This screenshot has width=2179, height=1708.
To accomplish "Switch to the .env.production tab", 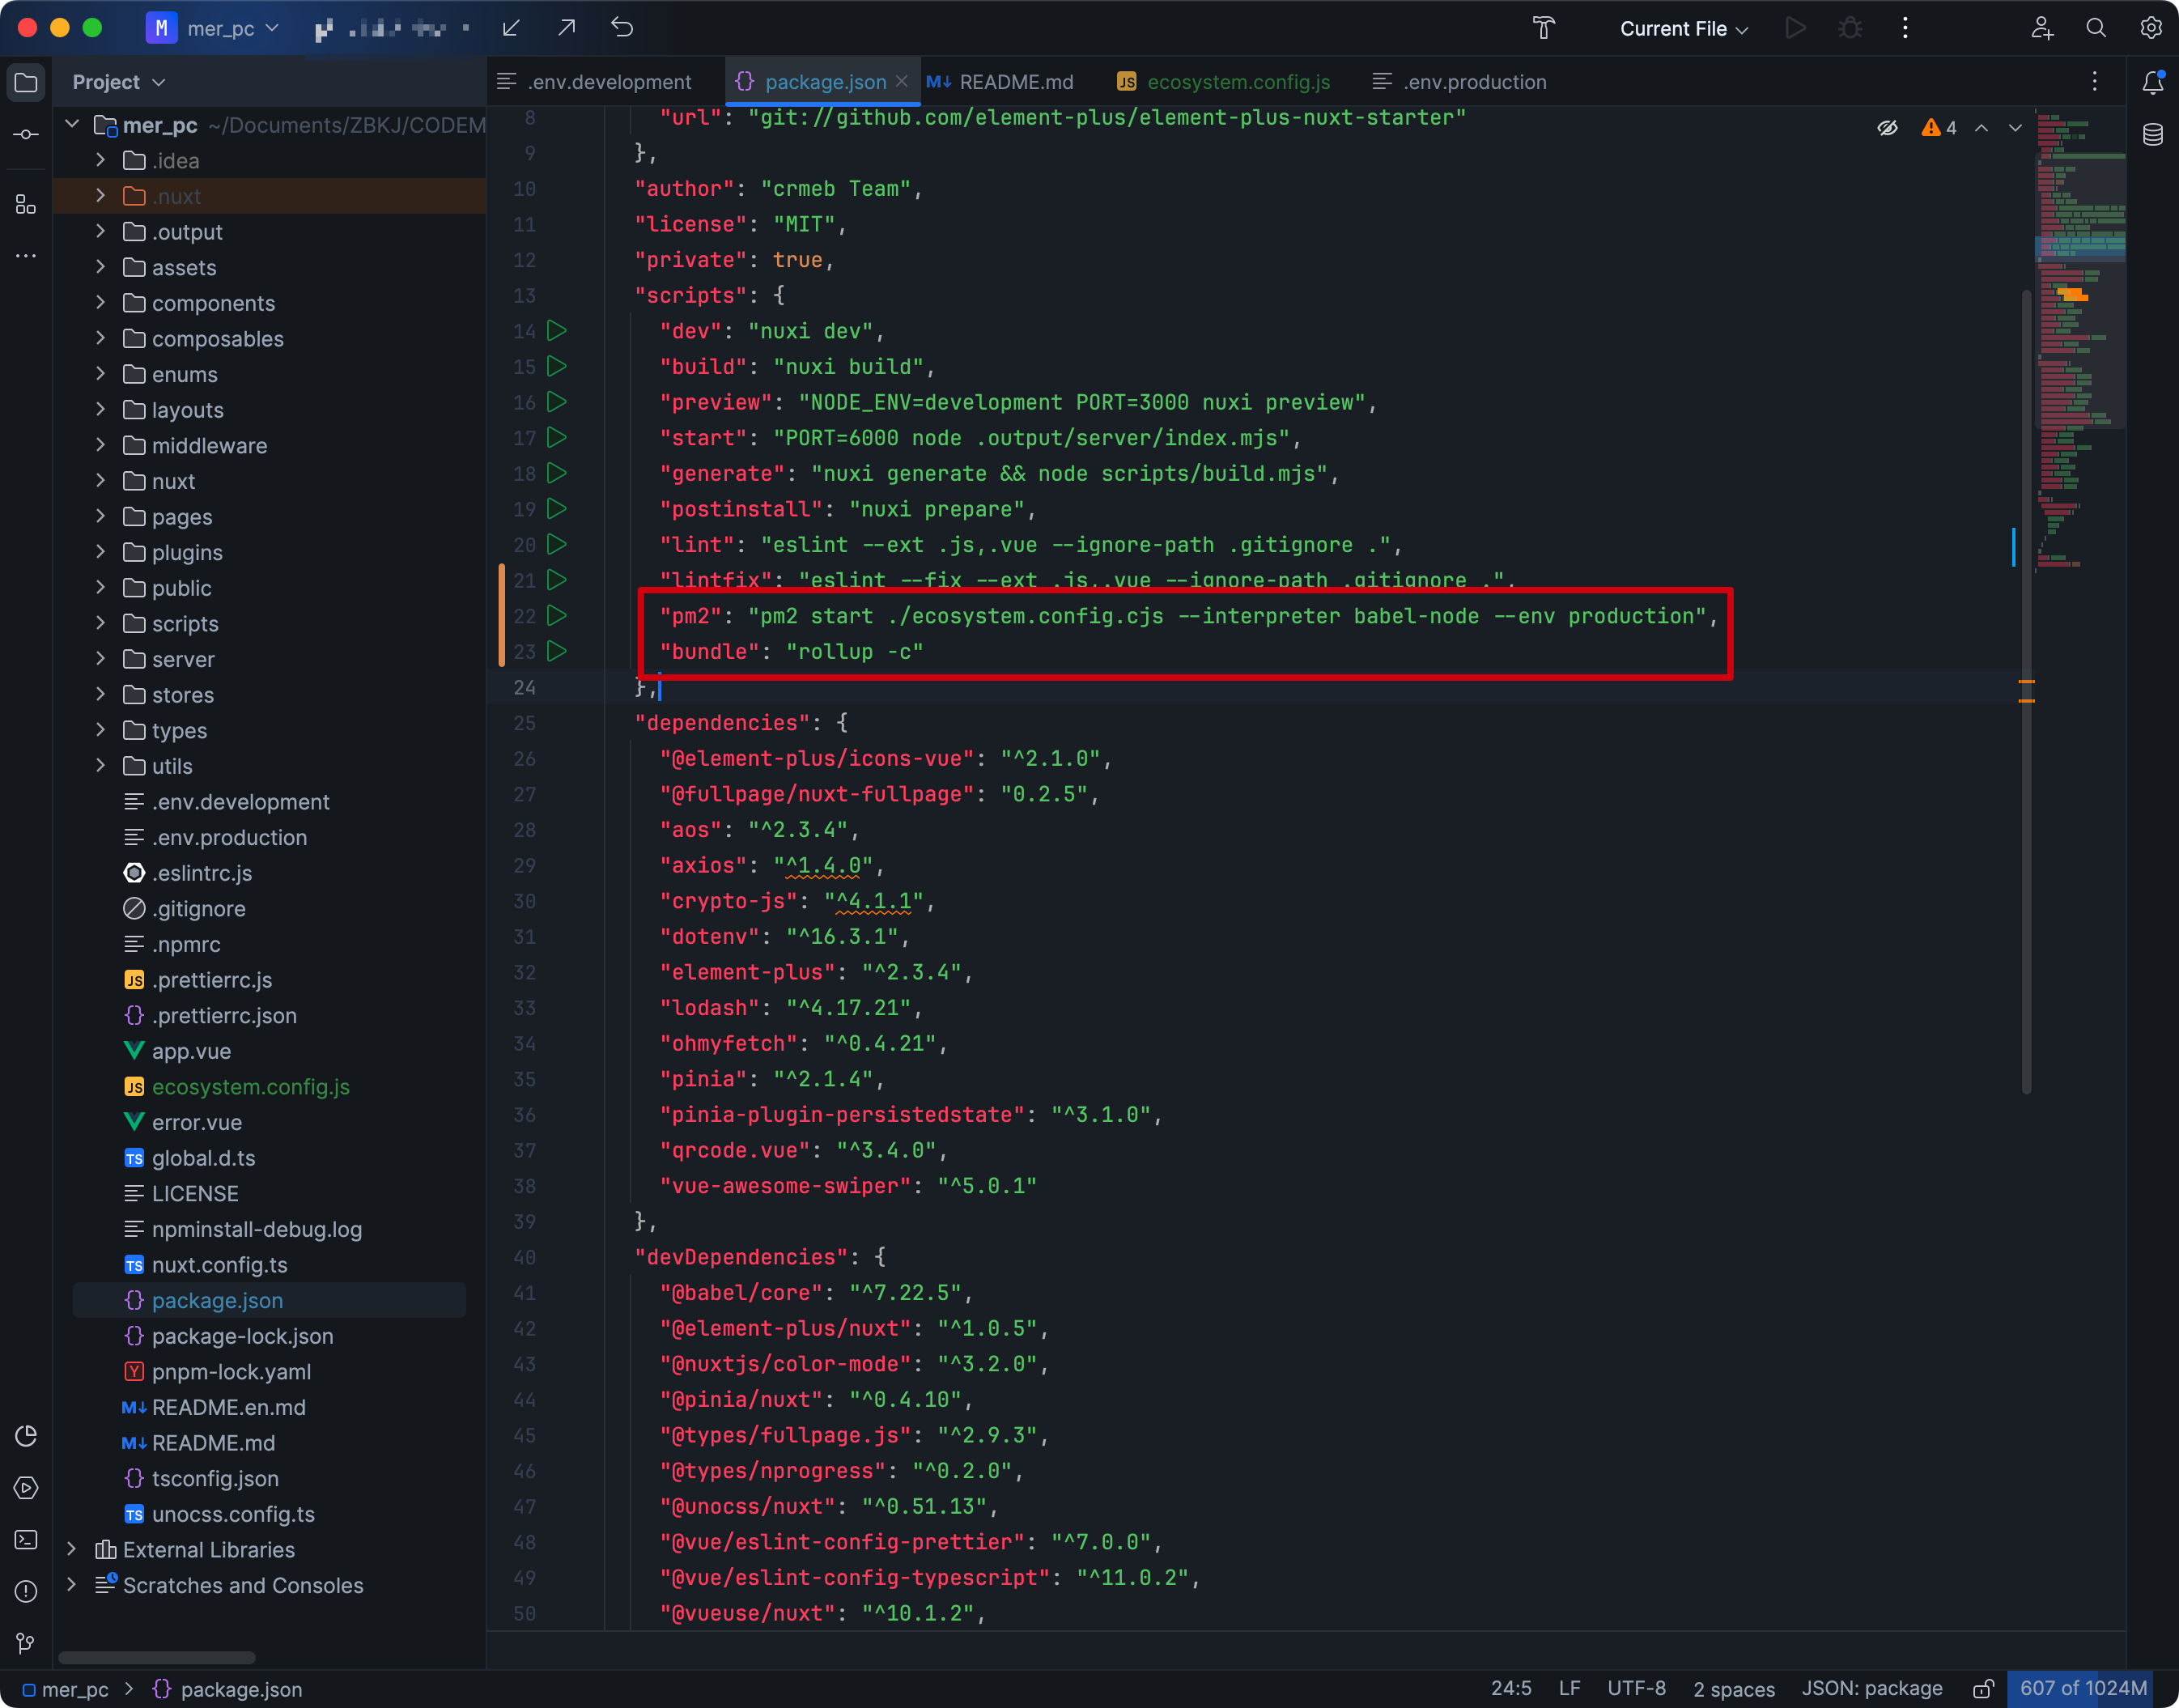I will 1460,82.
